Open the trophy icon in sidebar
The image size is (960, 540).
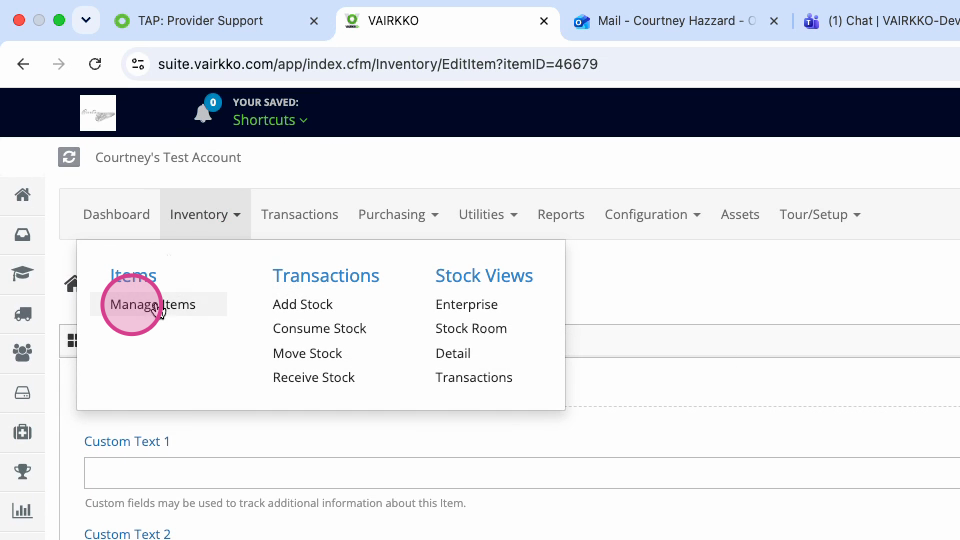[22, 471]
